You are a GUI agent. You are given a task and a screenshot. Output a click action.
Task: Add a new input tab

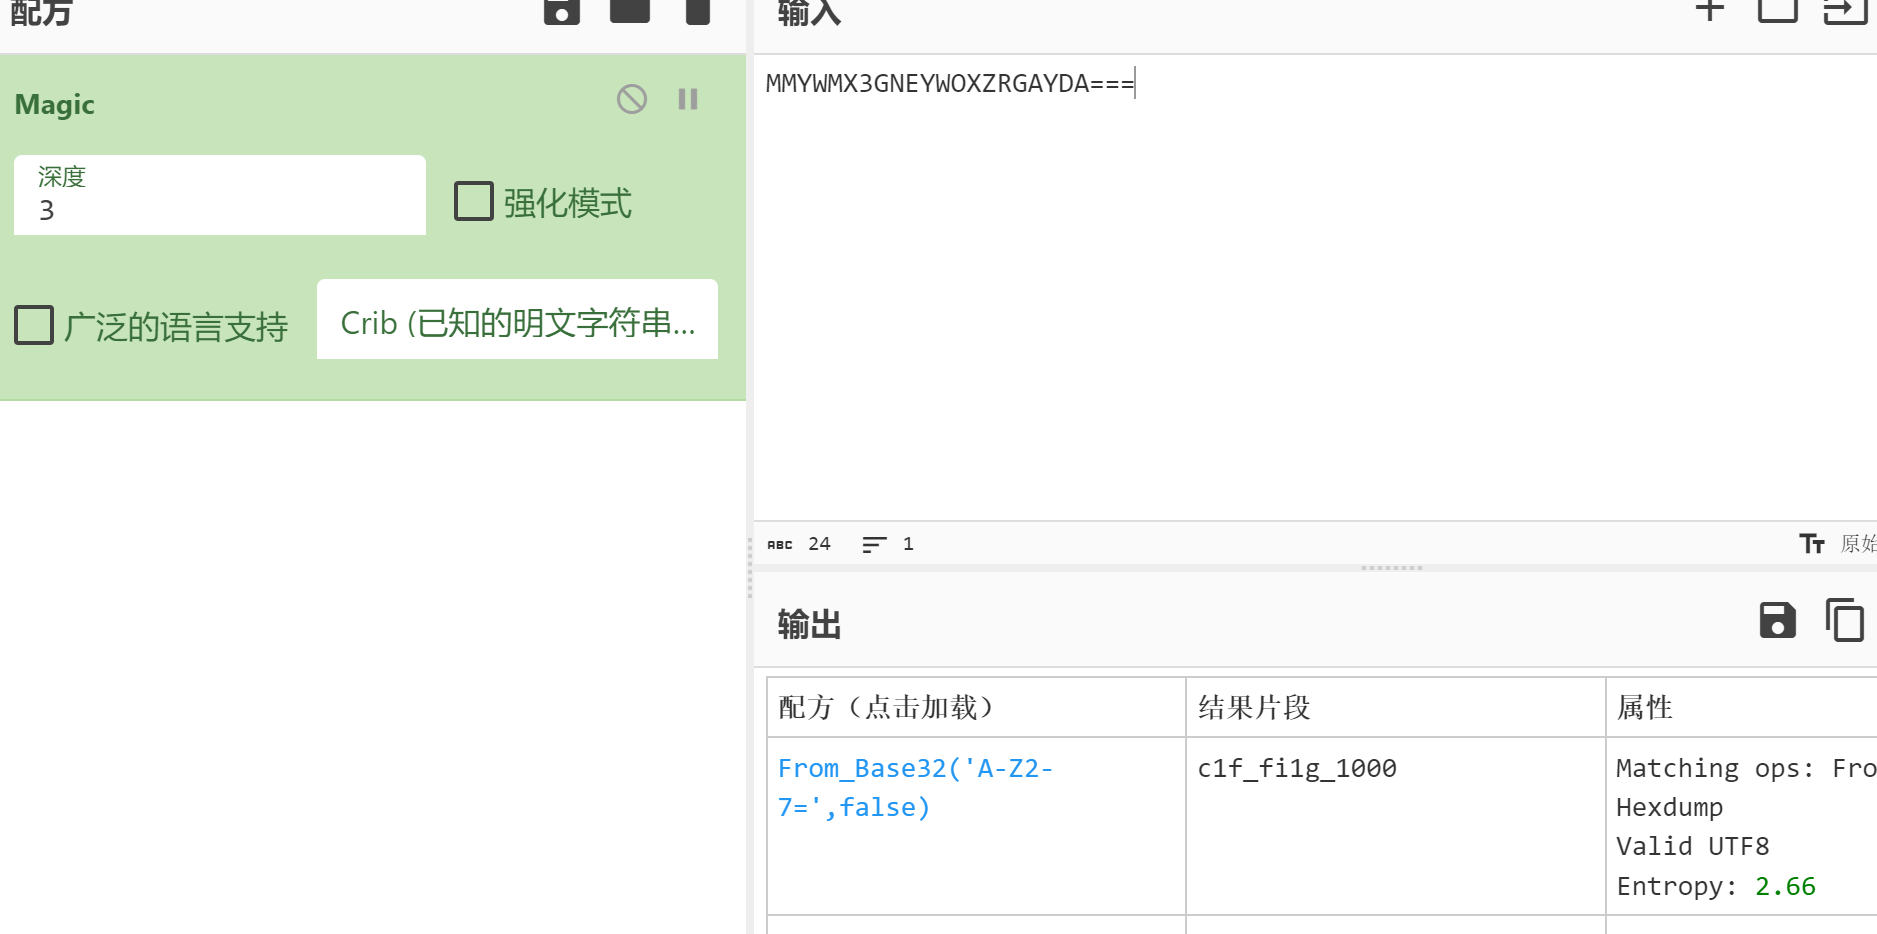pyautogui.click(x=1710, y=10)
